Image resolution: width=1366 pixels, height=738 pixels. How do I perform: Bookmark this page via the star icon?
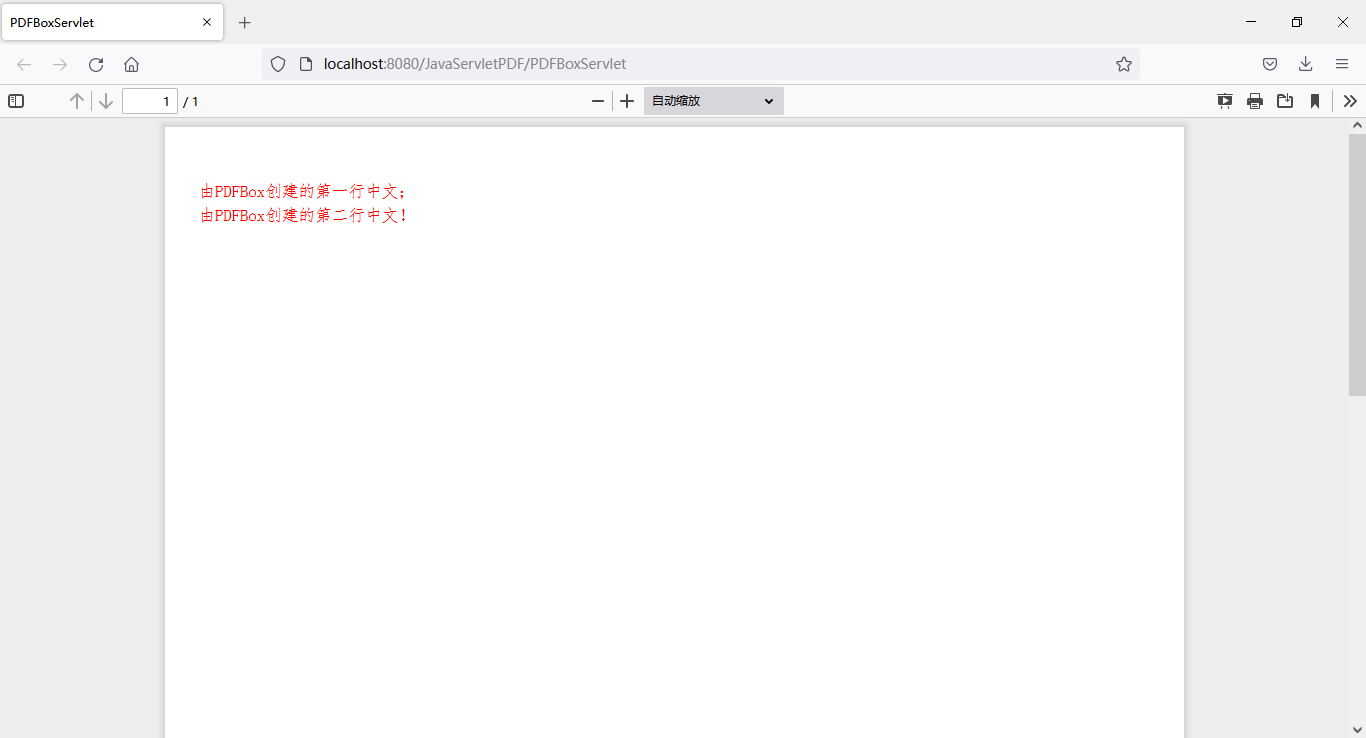click(1123, 63)
